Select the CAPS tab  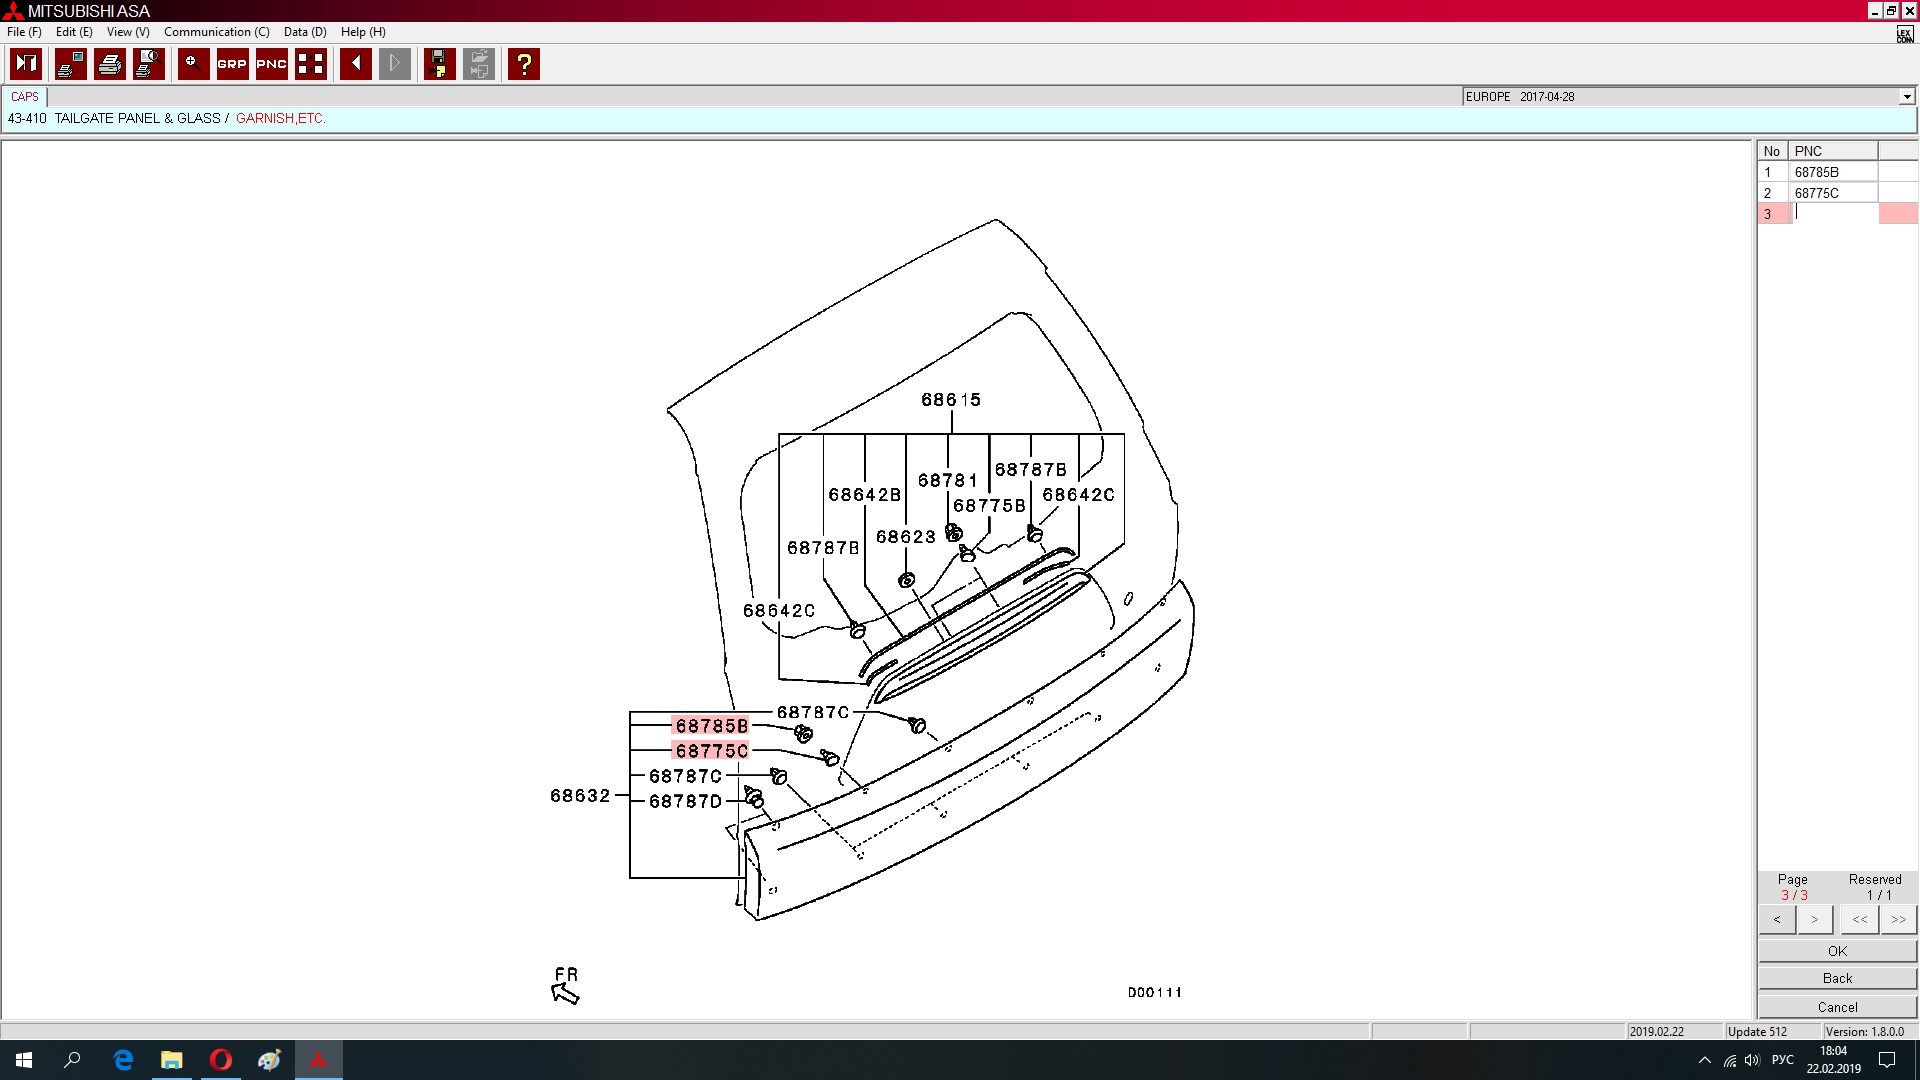tap(25, 97)
